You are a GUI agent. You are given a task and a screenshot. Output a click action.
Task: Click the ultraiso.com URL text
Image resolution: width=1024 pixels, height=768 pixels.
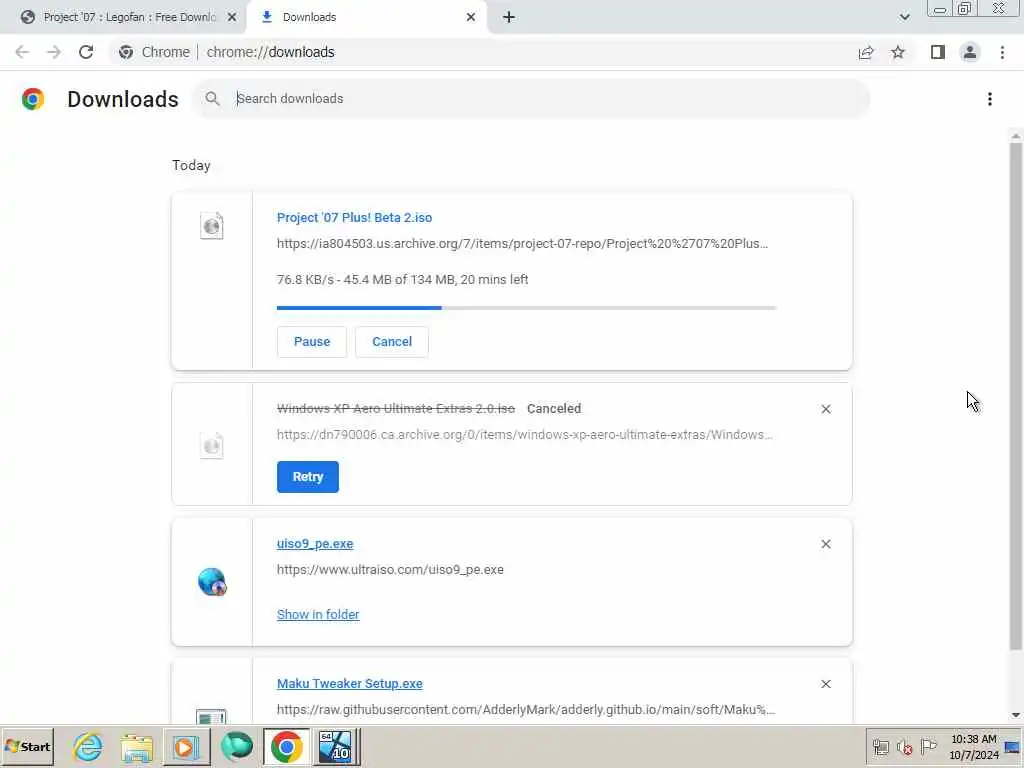pos(390,569)
